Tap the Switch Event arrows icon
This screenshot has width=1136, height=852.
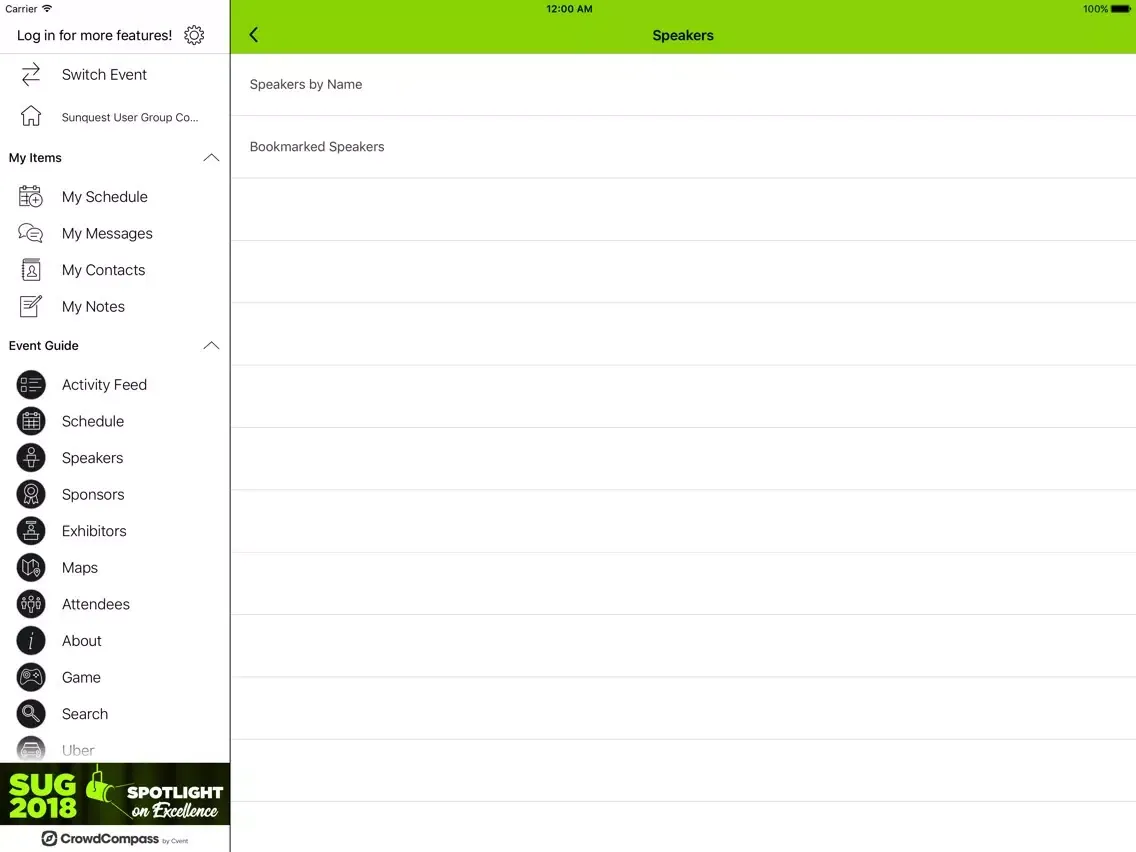(30, 75)
